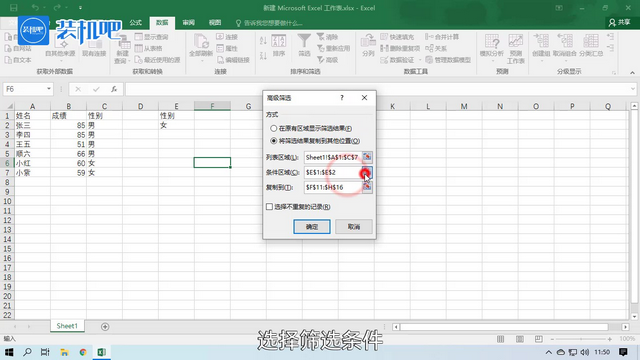Click Edit Links (编辑链接)
The image size is (640, 360).
(233, 60)
